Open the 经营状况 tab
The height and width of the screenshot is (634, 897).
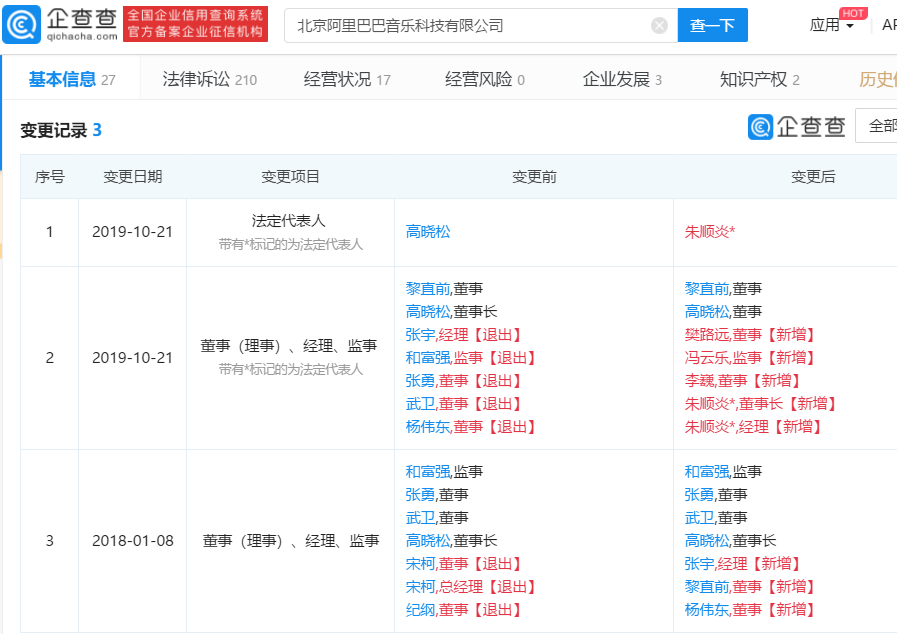click(347, 80)
